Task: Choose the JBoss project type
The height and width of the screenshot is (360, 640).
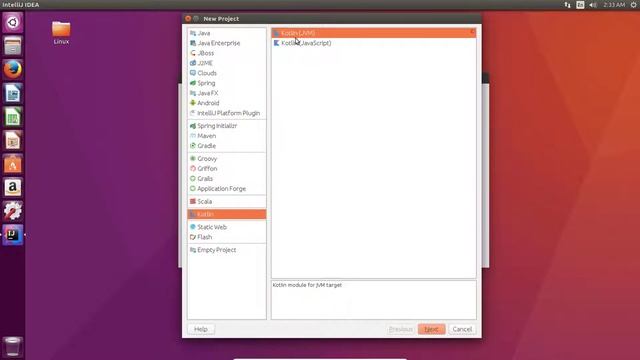Action: pyautogui.click(x=227, y=53)
